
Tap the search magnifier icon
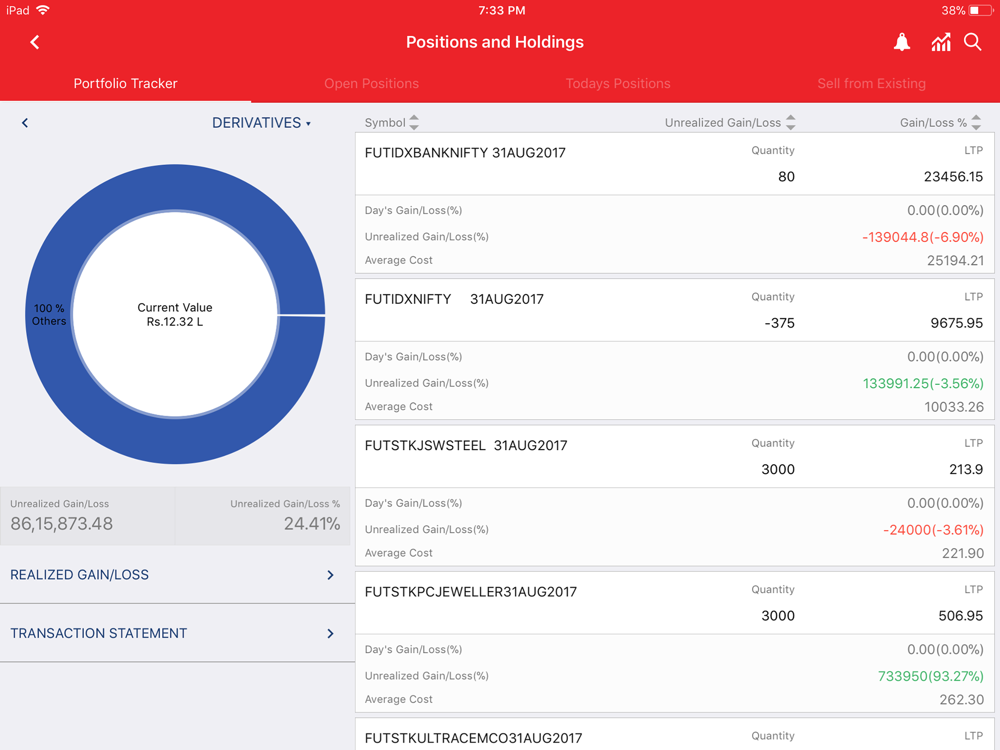(x=973, y=42)
